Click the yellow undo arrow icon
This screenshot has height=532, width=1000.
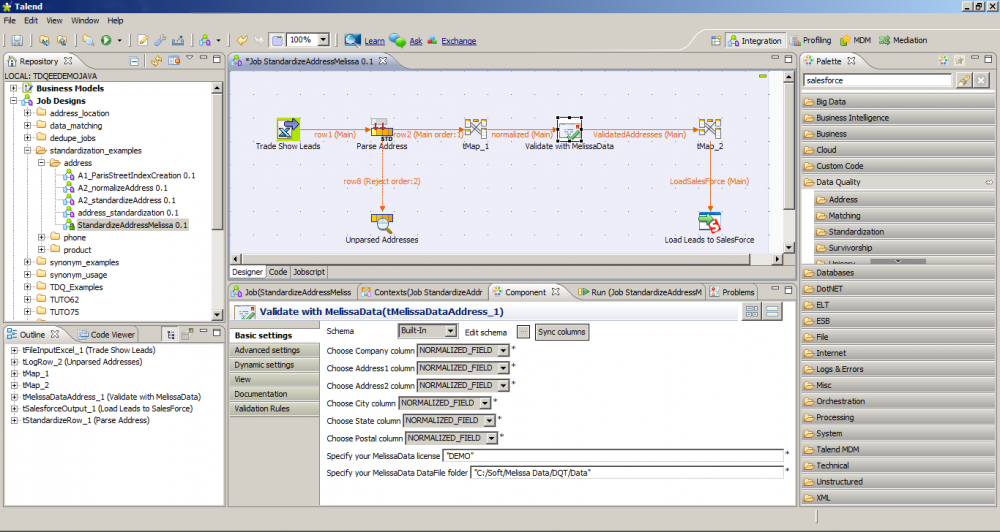tap(242, 40)
